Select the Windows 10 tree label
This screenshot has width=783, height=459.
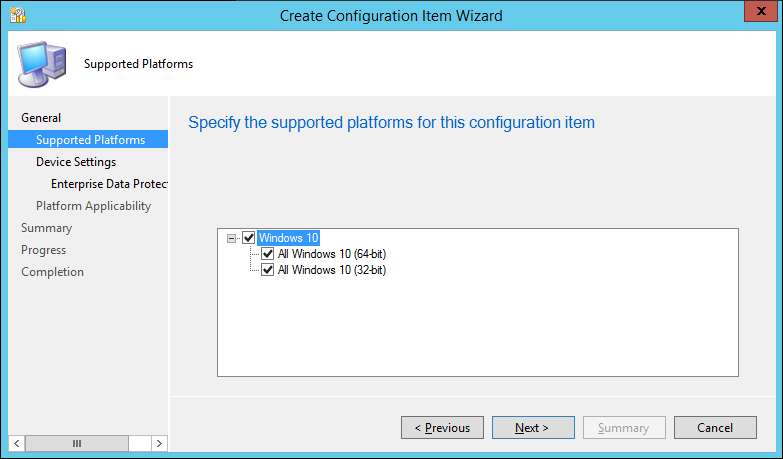click(x=288, y=238)
